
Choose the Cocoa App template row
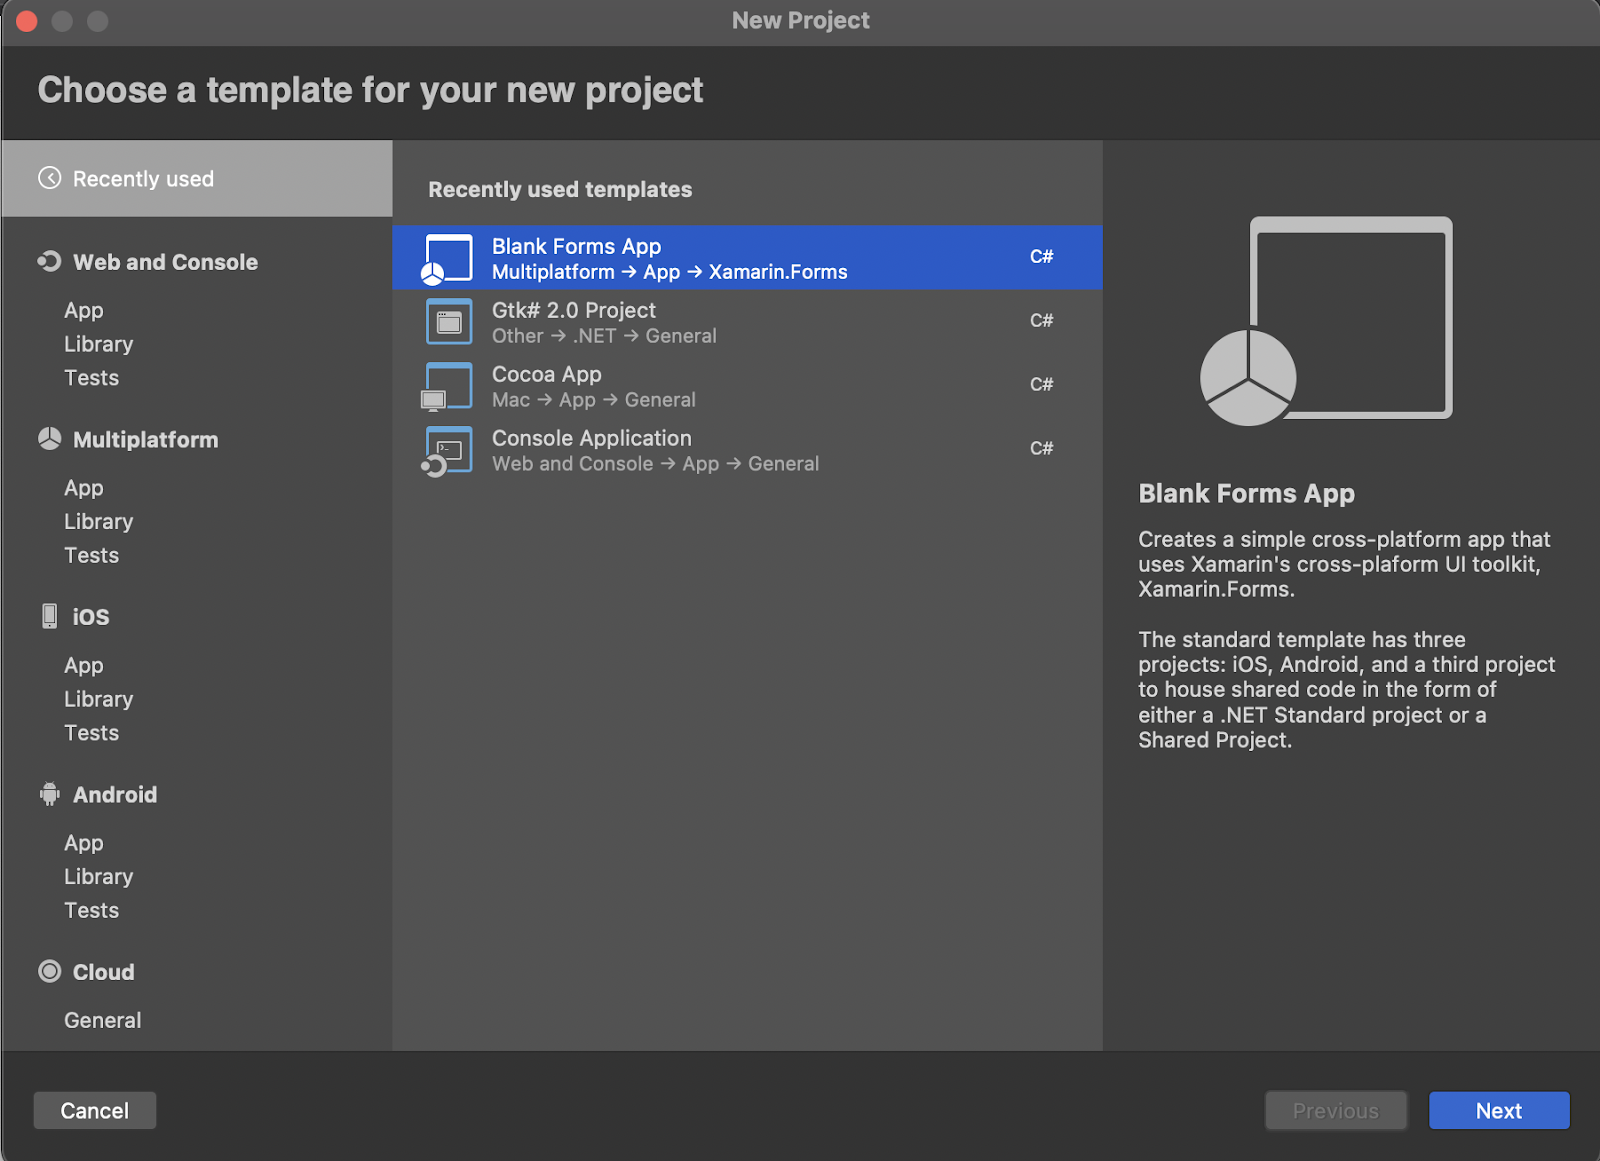coord(747,386)
